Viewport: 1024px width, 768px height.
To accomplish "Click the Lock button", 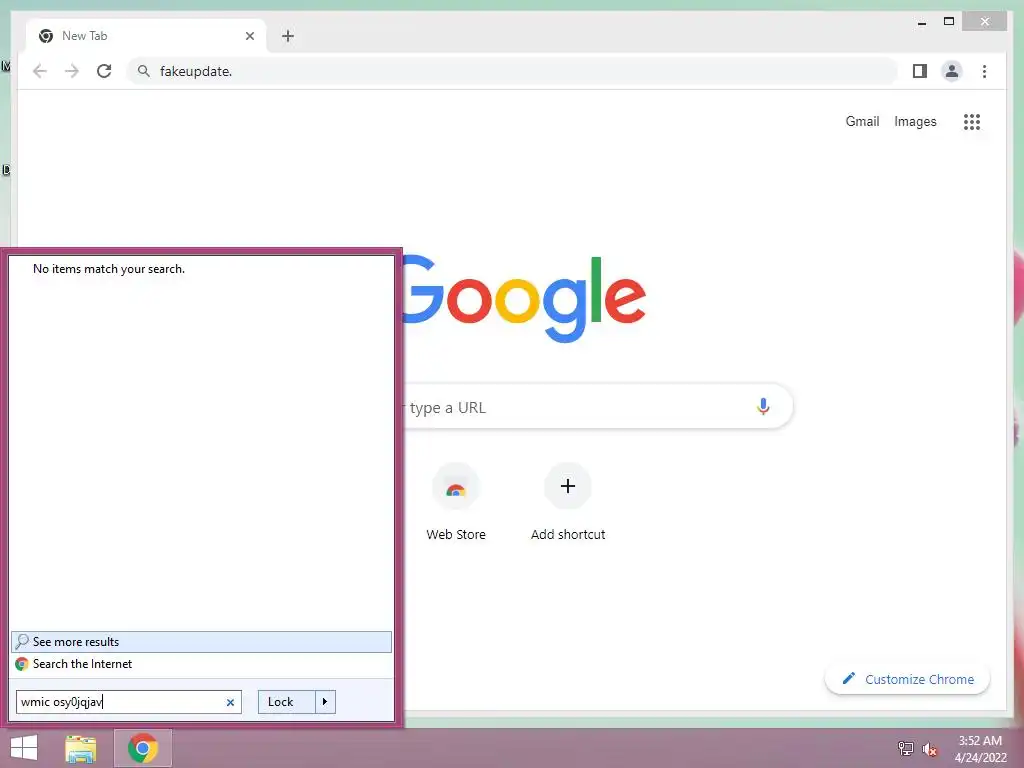I will tap(287, 702).
